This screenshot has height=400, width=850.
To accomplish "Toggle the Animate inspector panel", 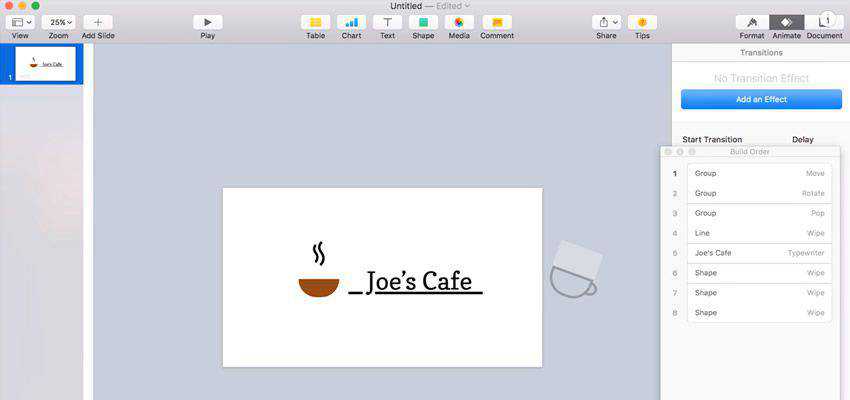I will pos(786,22).
